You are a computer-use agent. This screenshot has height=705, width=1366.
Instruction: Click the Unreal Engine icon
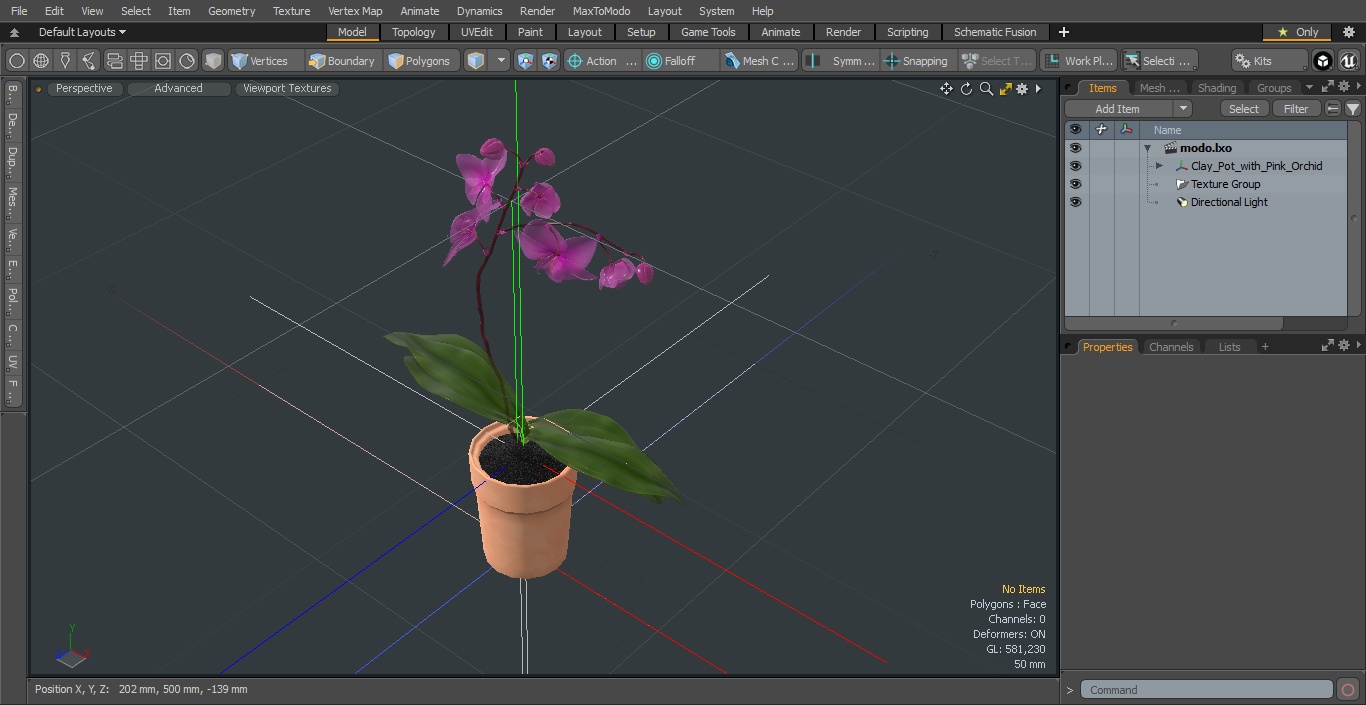(1349, 61)
